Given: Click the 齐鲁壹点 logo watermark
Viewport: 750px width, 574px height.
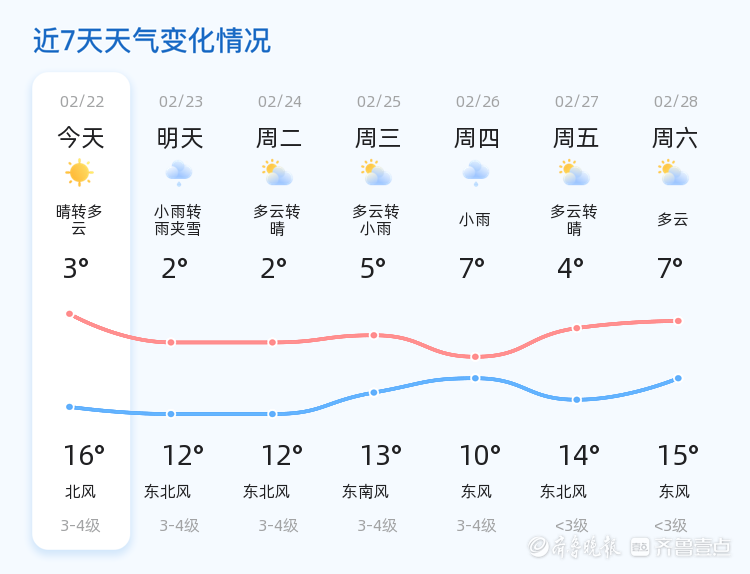Looking at the screenshot, I should [x=694, y=546].
